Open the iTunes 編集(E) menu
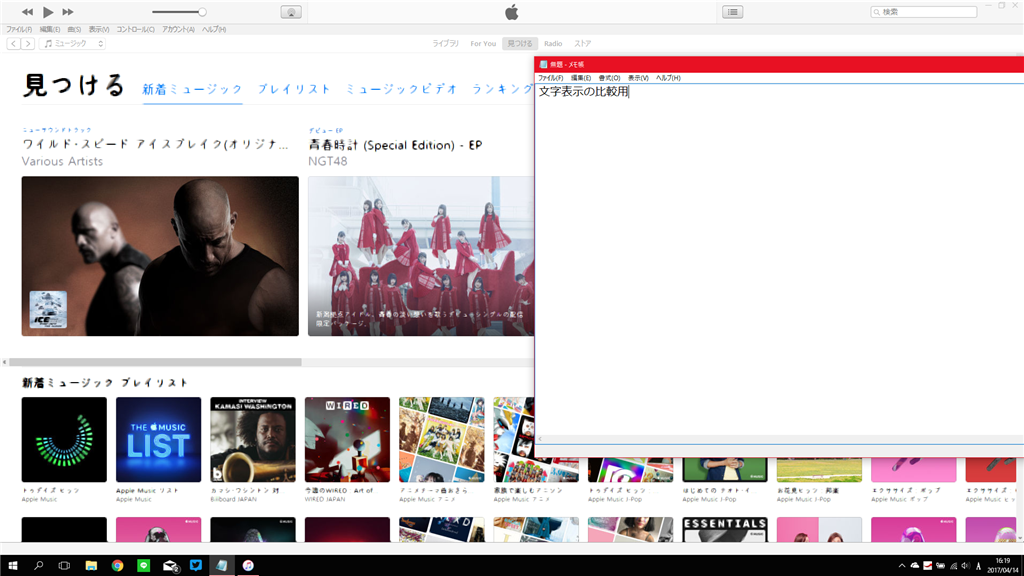This screenshot has width=1024, height=576. click(50, 29)
